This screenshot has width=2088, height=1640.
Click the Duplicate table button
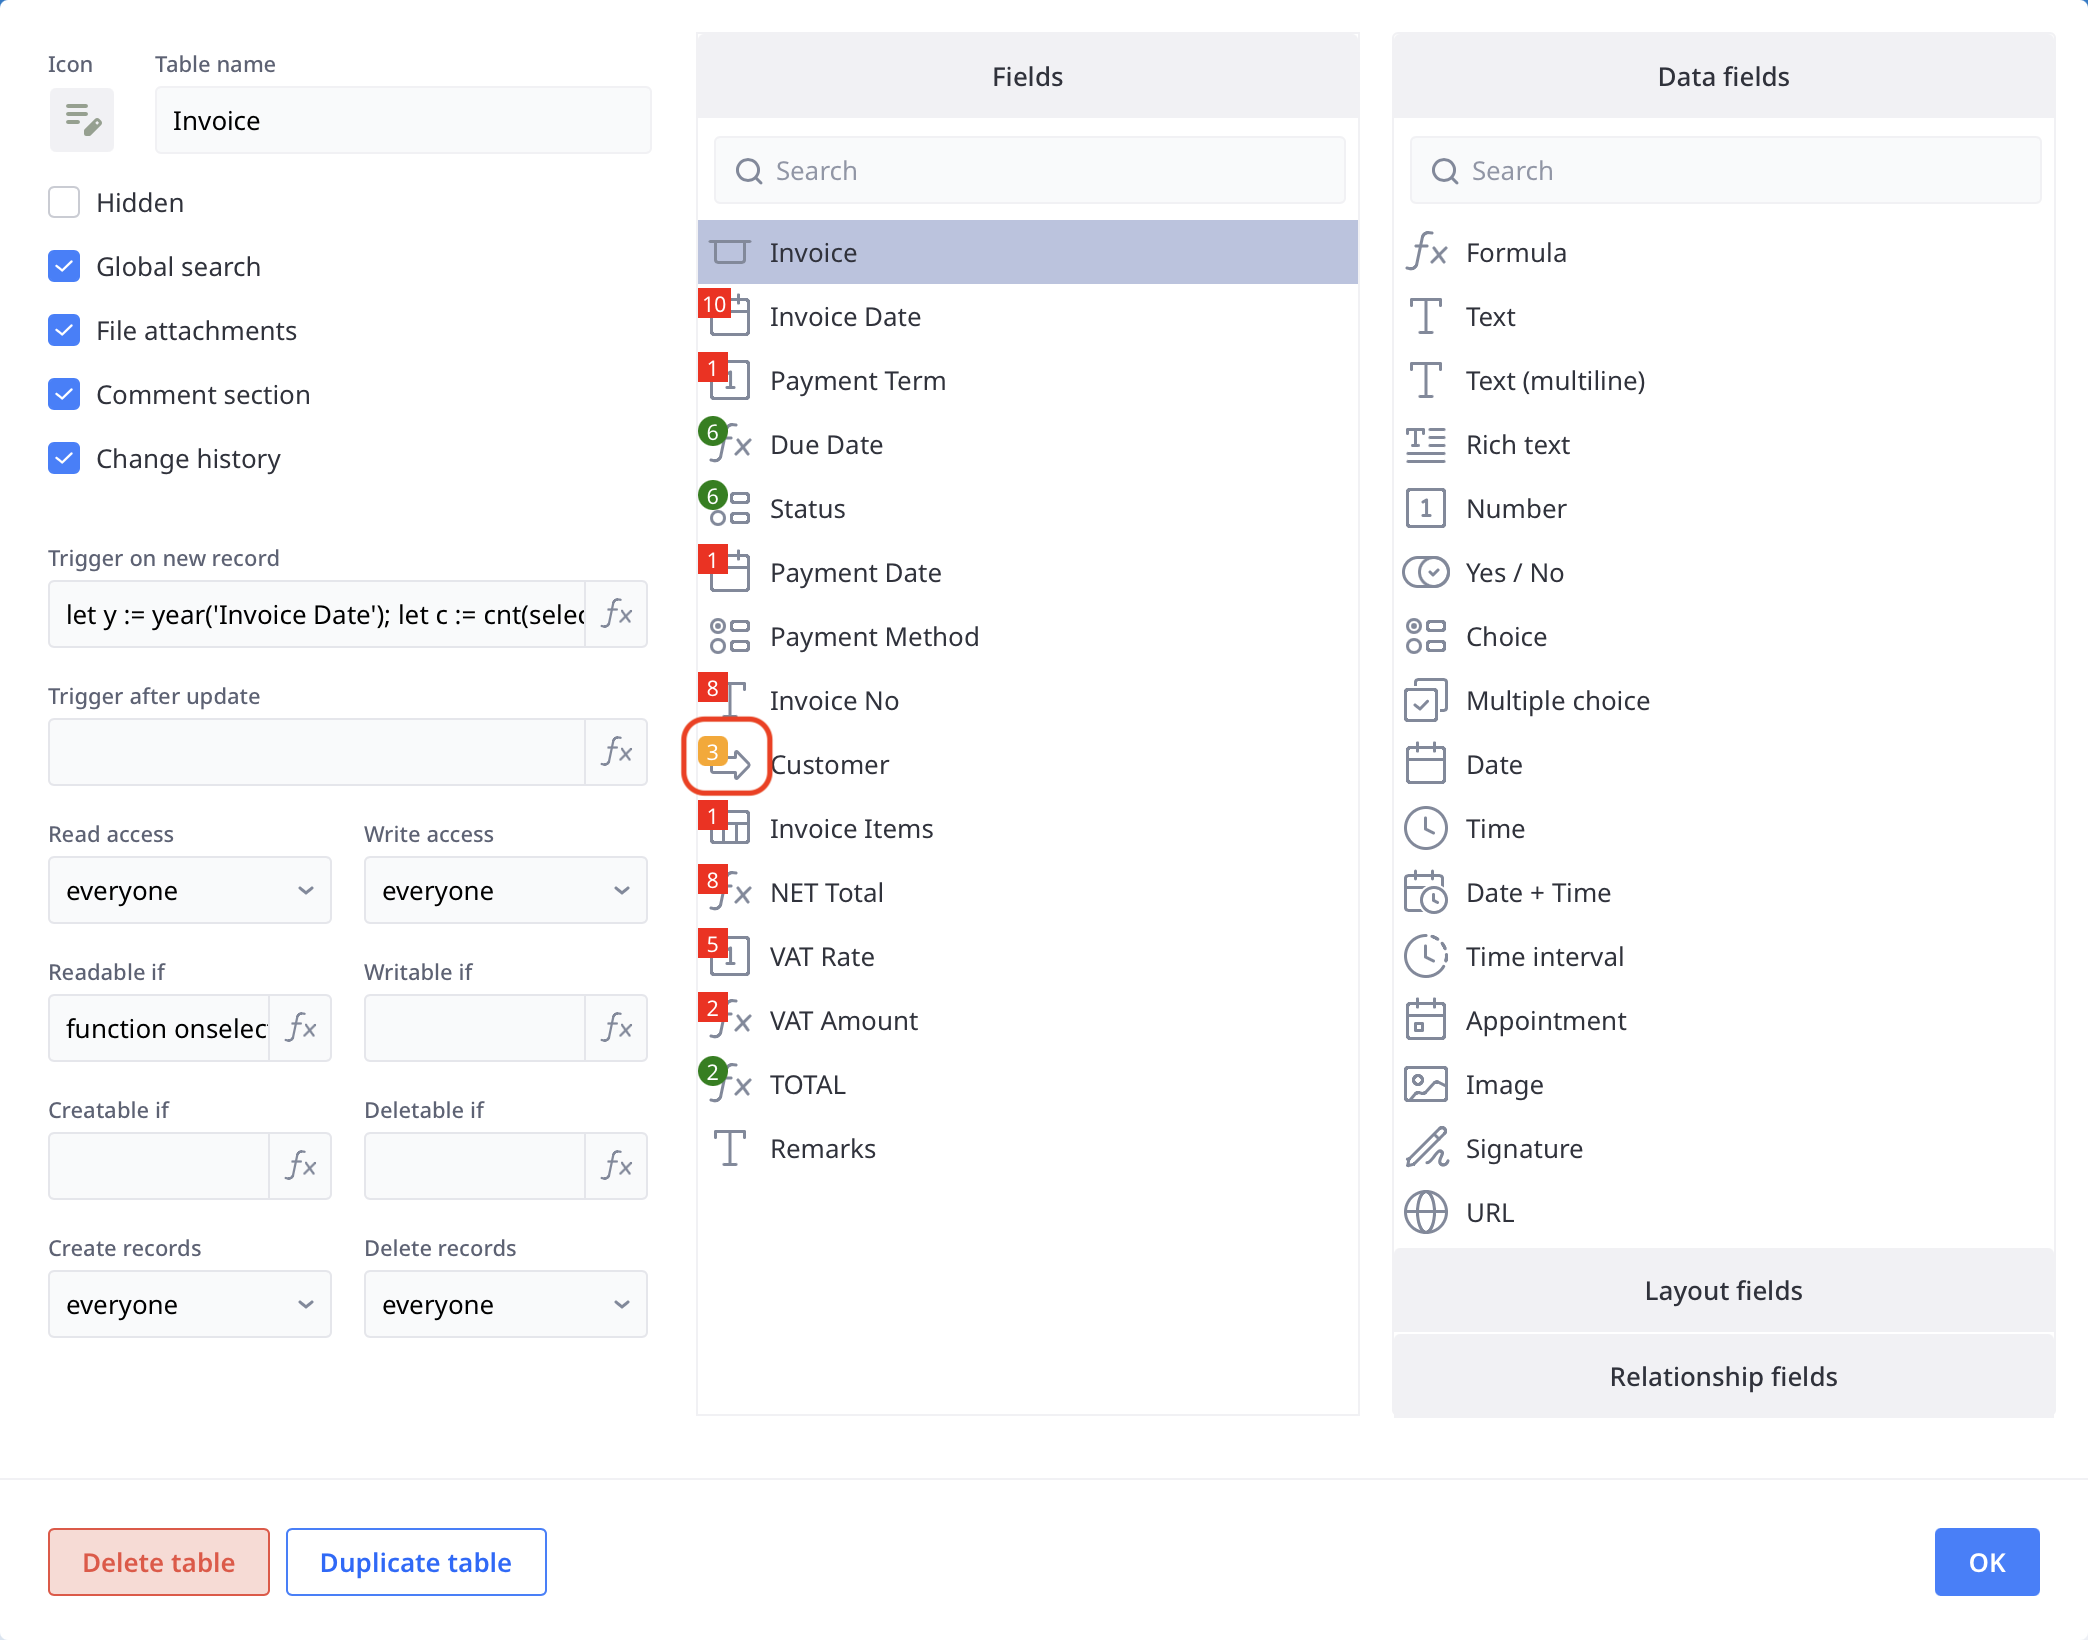click(x=416, y=1562)
